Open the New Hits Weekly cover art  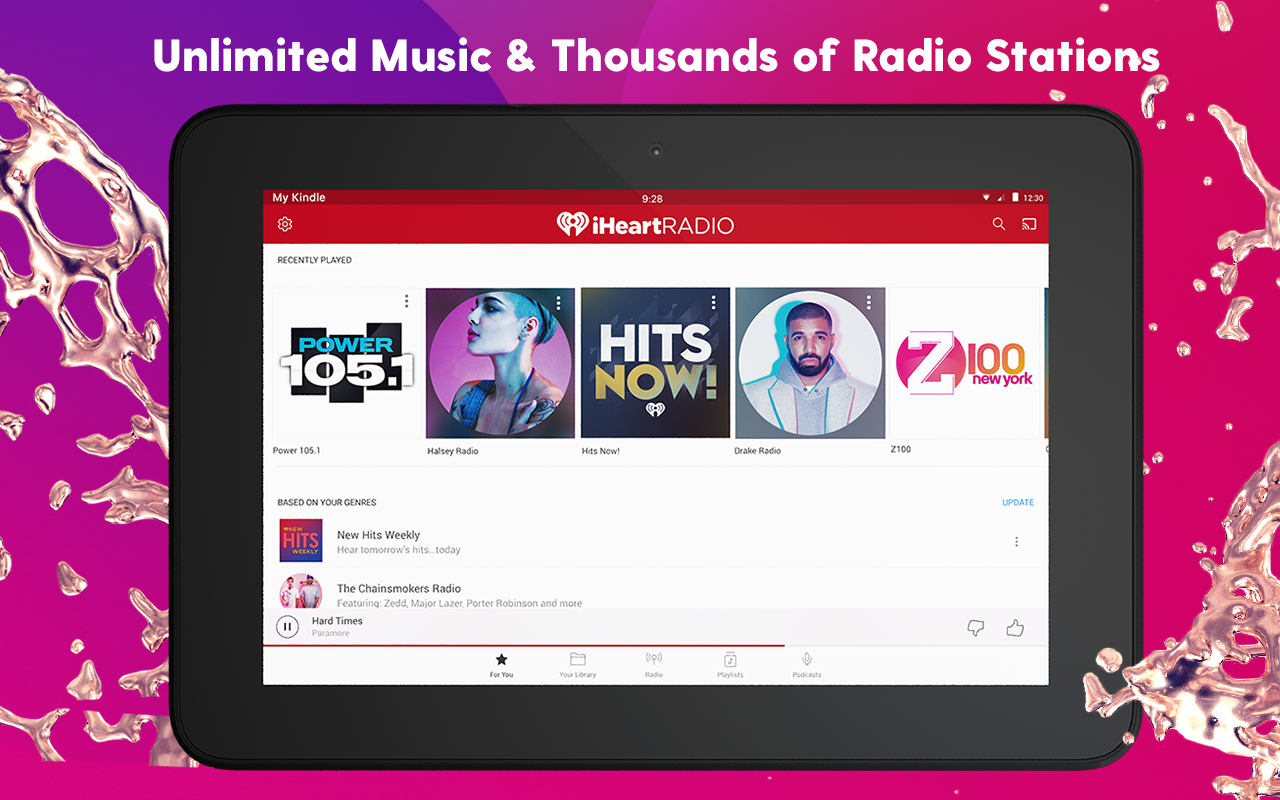301,541
